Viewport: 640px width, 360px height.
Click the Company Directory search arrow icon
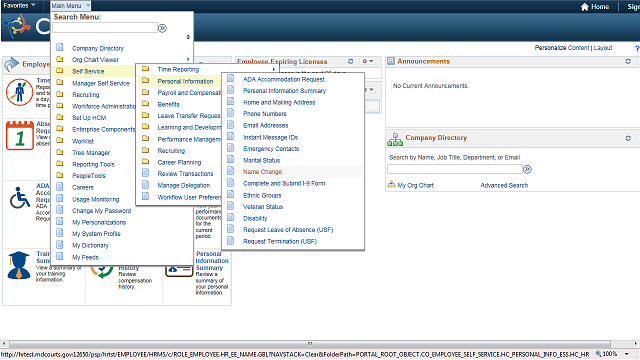[527, 169]
